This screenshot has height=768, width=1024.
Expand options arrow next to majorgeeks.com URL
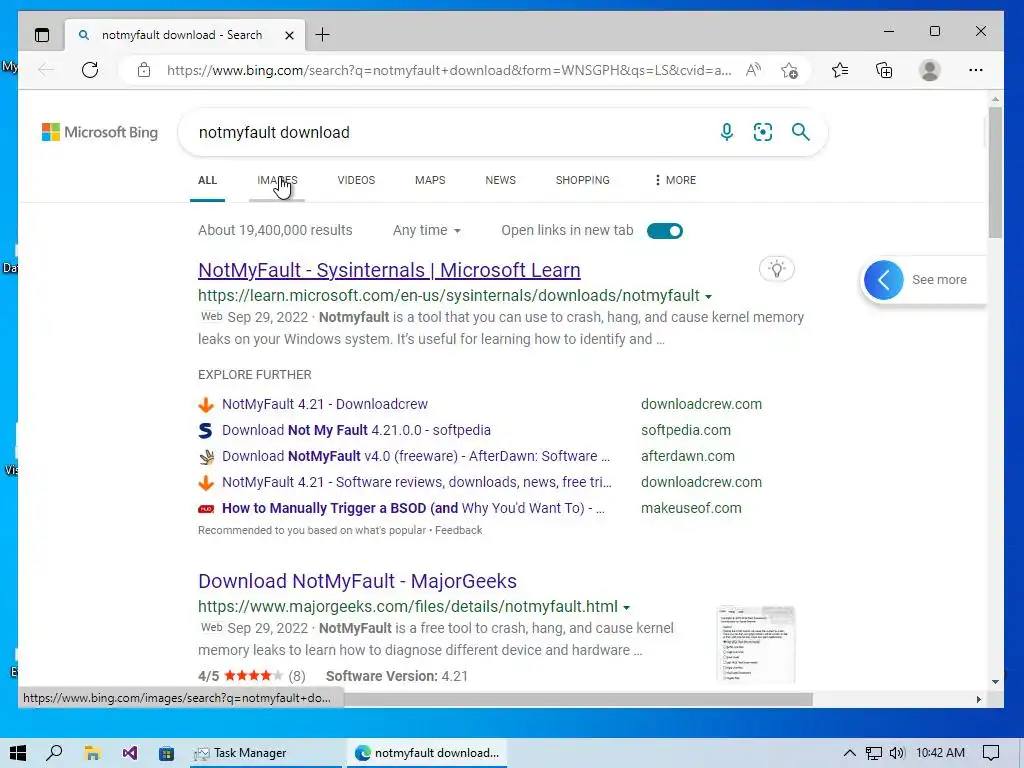pos(626,607)
